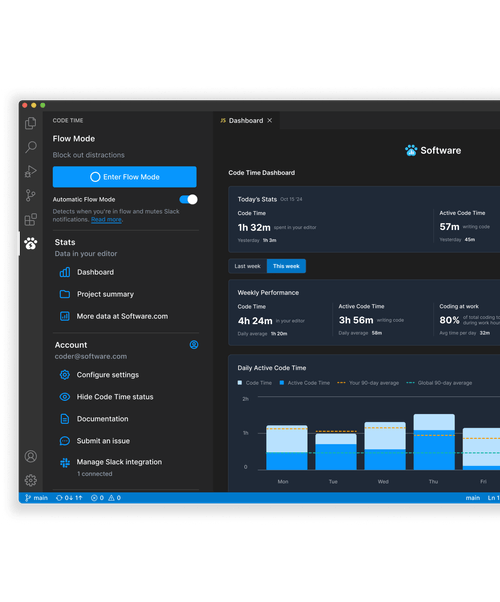Click the Flow Mode section heading
Screen dimensions: 500x602
(x=74, y=139)
